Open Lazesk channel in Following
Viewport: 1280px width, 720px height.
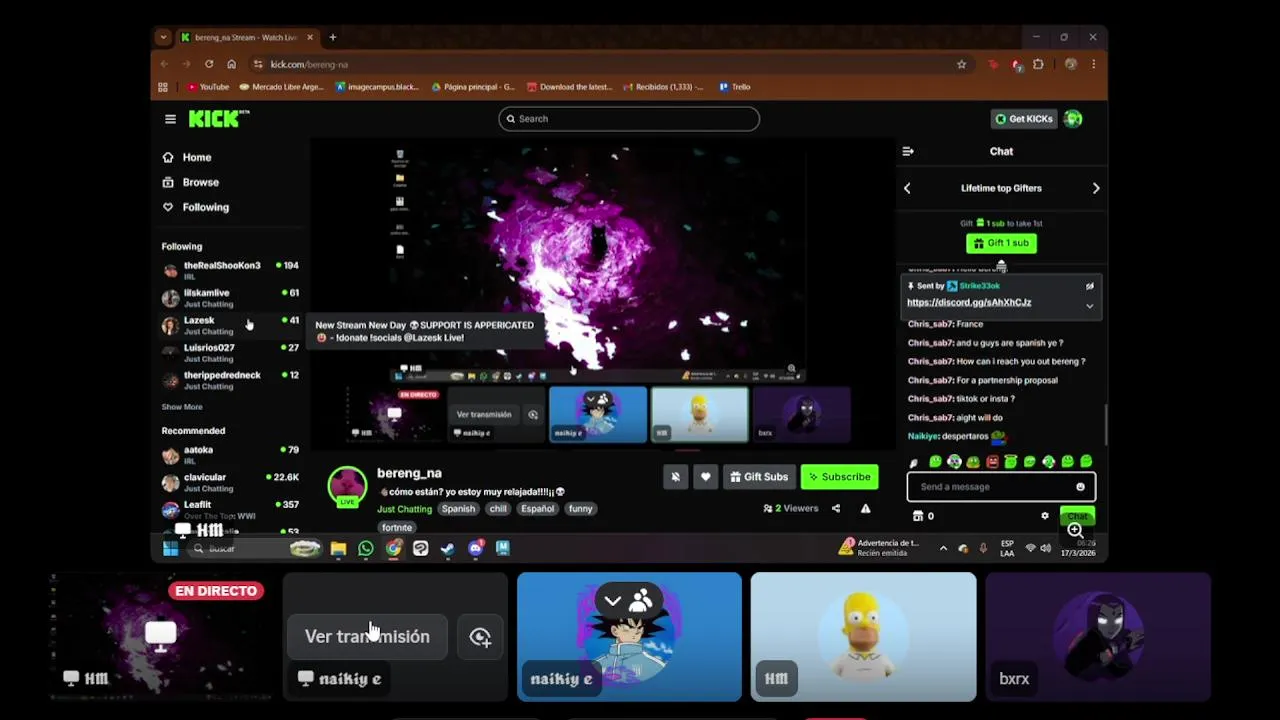click(230, 325)
